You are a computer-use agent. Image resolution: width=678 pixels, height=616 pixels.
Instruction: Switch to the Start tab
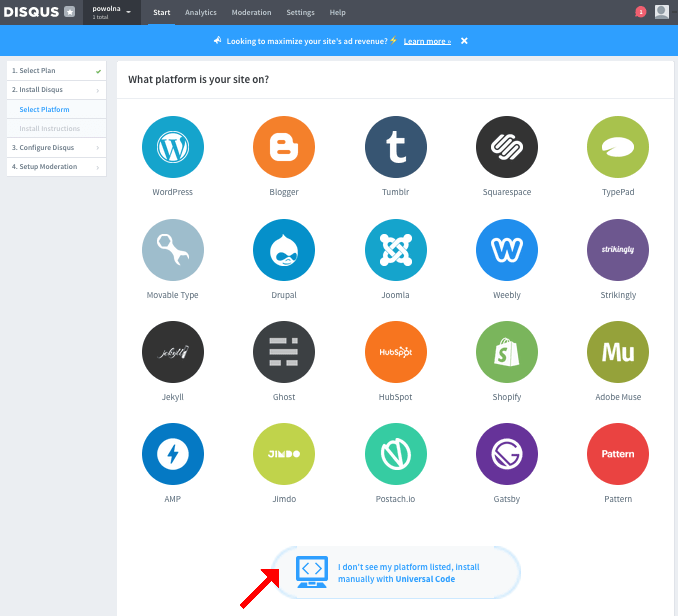point(161,13)
